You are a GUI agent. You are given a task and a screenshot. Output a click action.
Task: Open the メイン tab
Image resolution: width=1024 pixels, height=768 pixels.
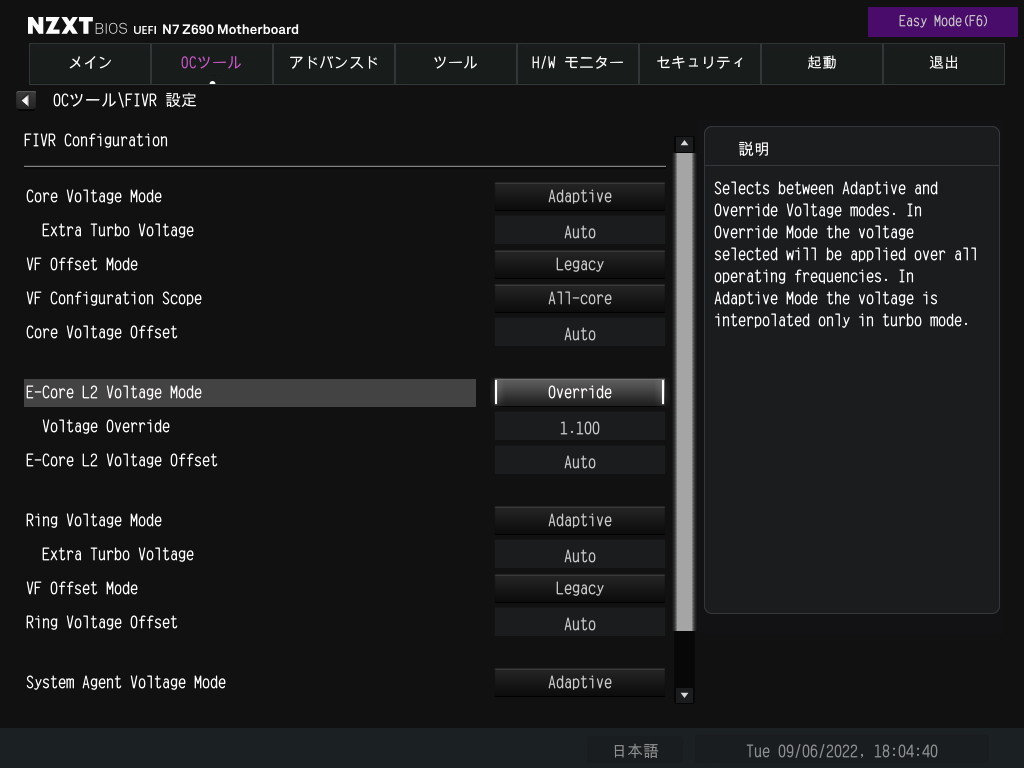coord(90,63)
